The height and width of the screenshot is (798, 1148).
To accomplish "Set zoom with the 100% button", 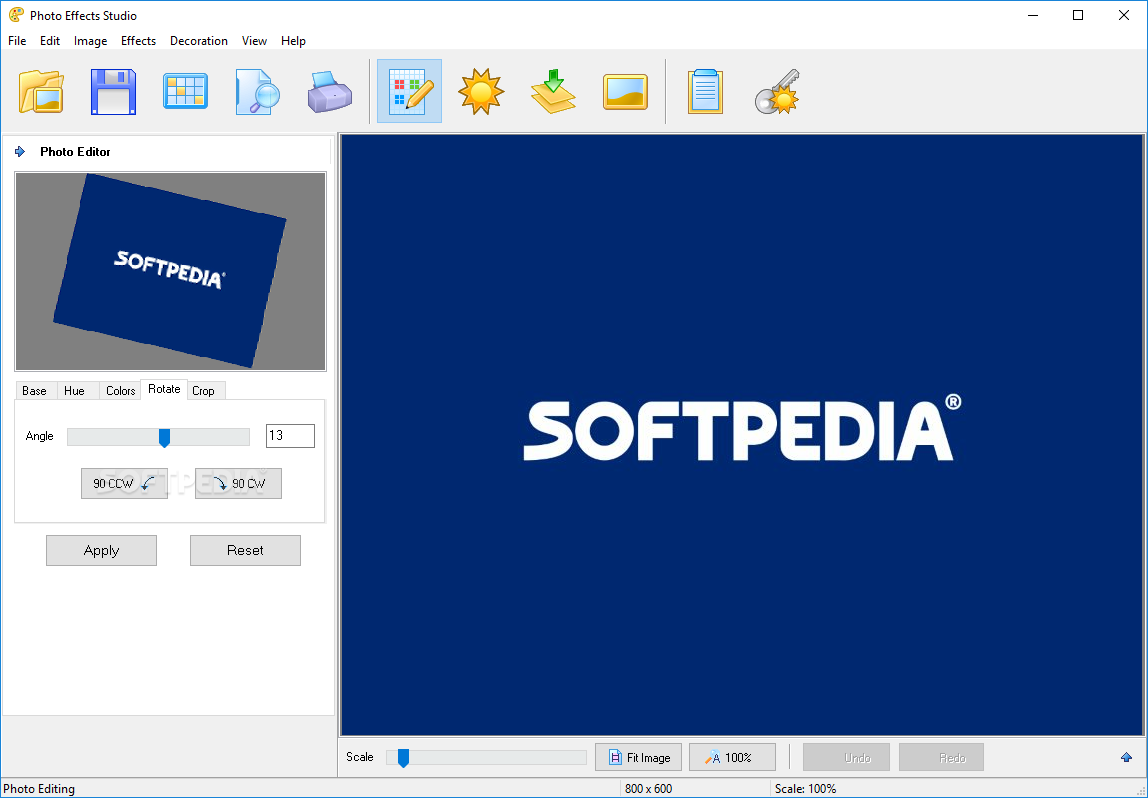I will click(732, 758).
